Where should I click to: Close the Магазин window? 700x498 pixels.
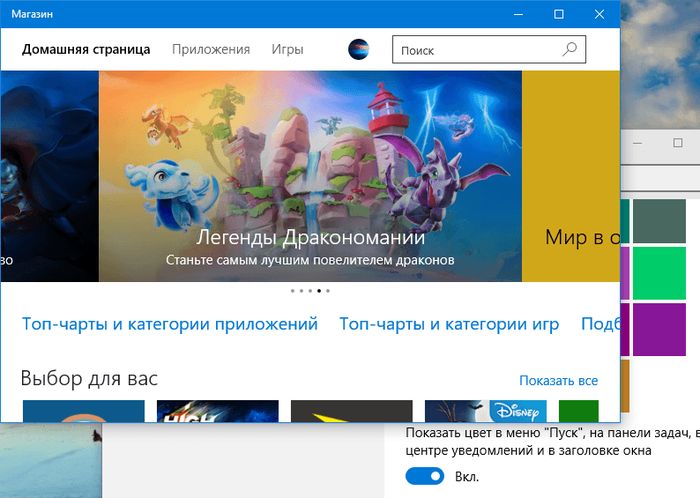(599, 14)
